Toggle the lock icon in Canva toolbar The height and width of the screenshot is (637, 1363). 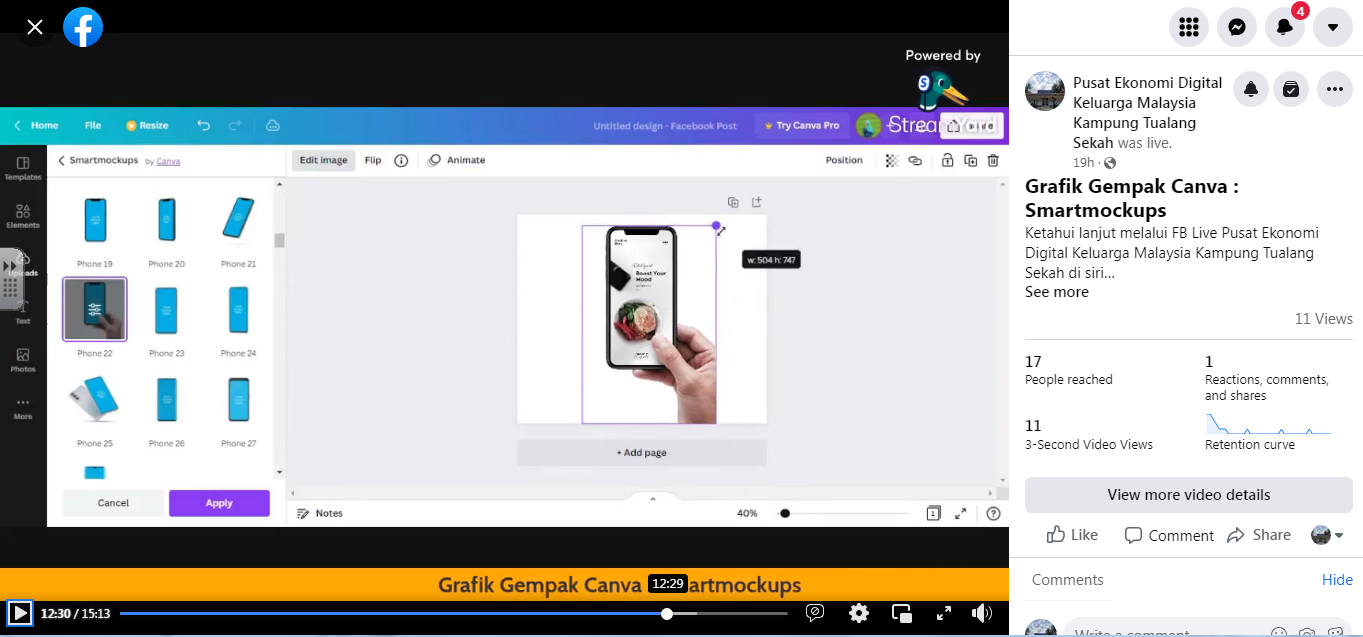[x=946, y=160]
